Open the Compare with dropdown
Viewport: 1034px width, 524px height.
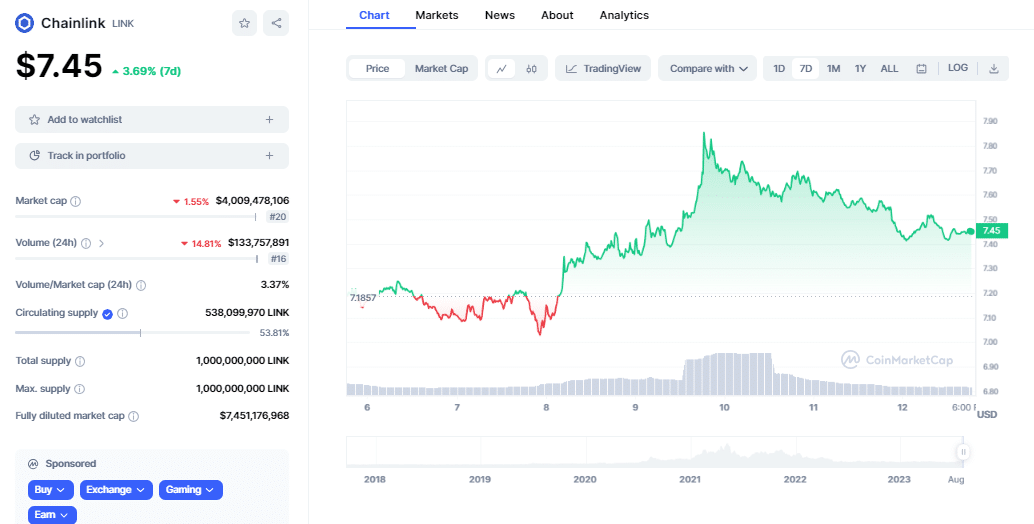point(708,69)
